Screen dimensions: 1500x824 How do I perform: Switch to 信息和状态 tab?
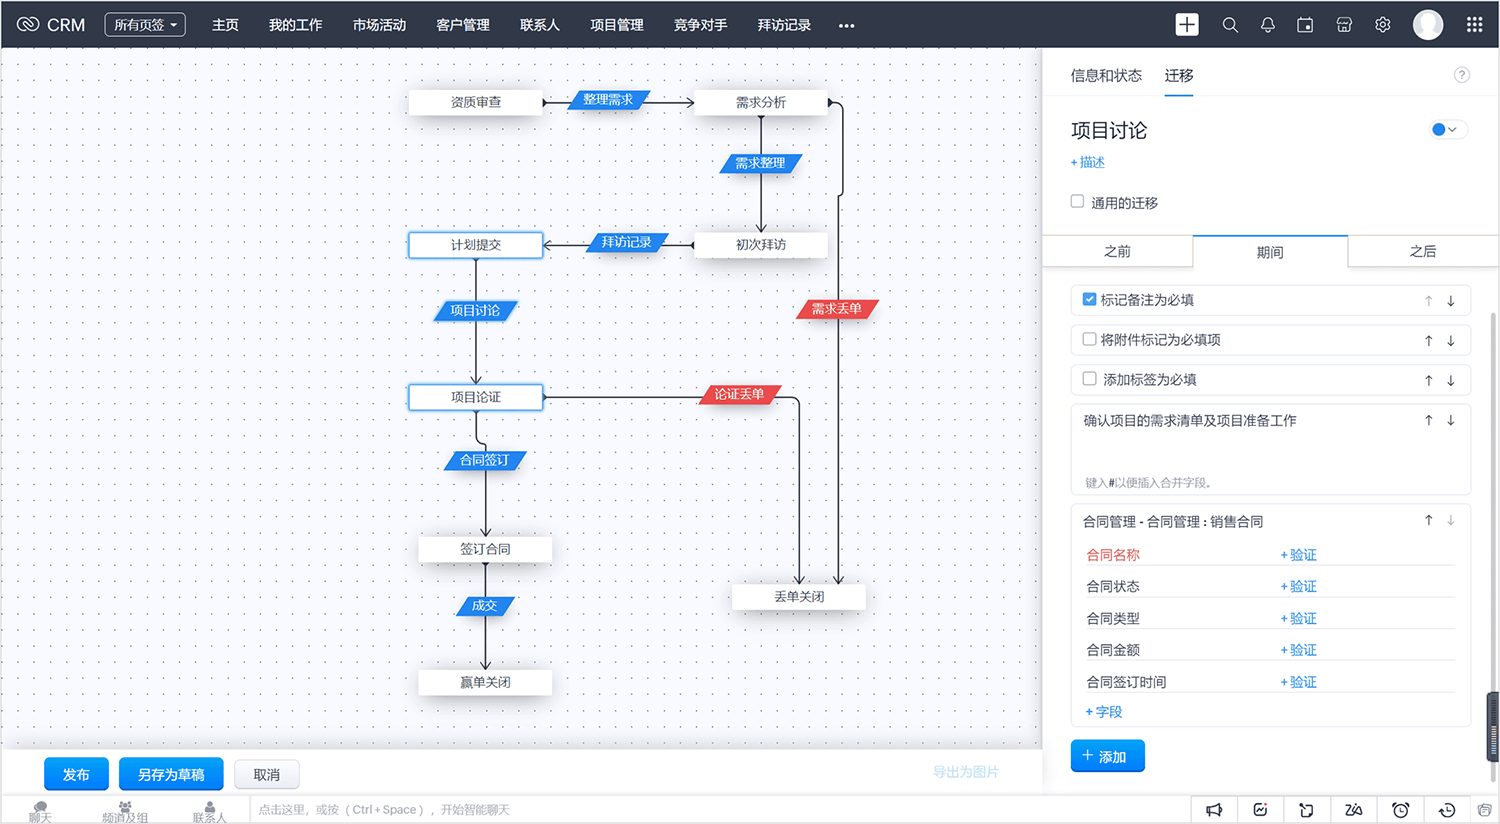1106,75
